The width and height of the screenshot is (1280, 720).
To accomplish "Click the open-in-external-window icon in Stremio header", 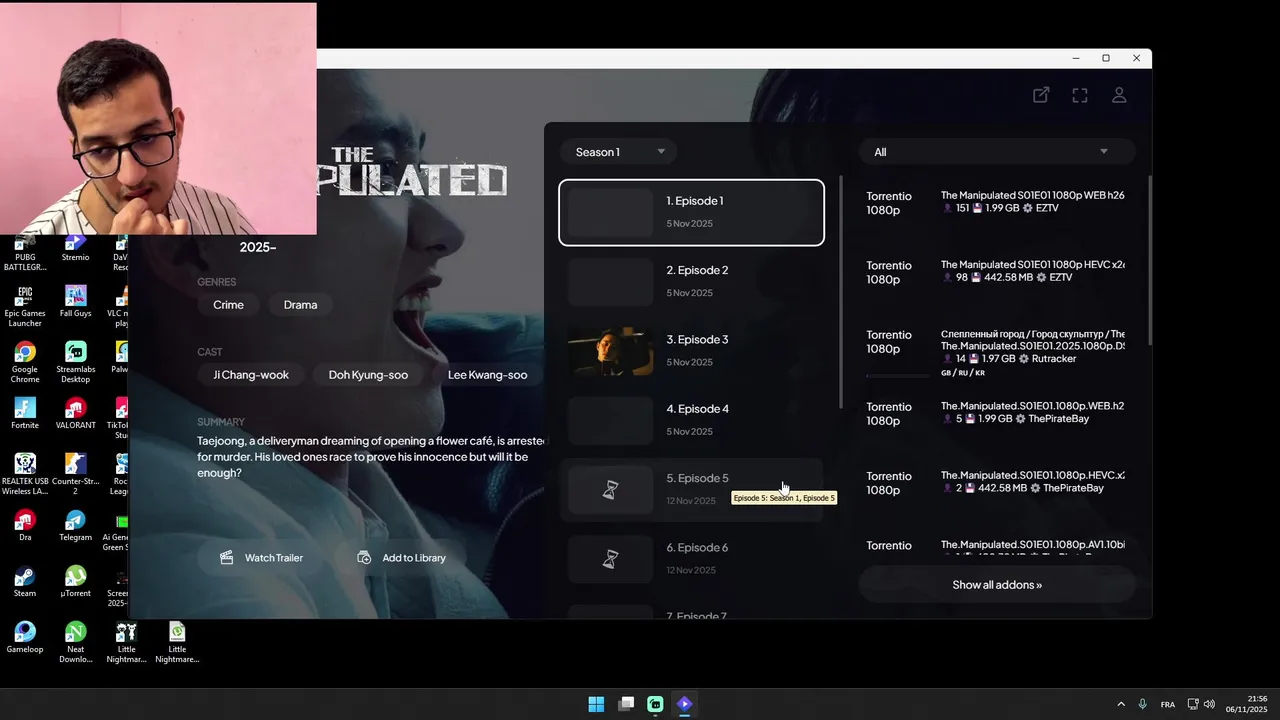I will (x=1041, y=95).
